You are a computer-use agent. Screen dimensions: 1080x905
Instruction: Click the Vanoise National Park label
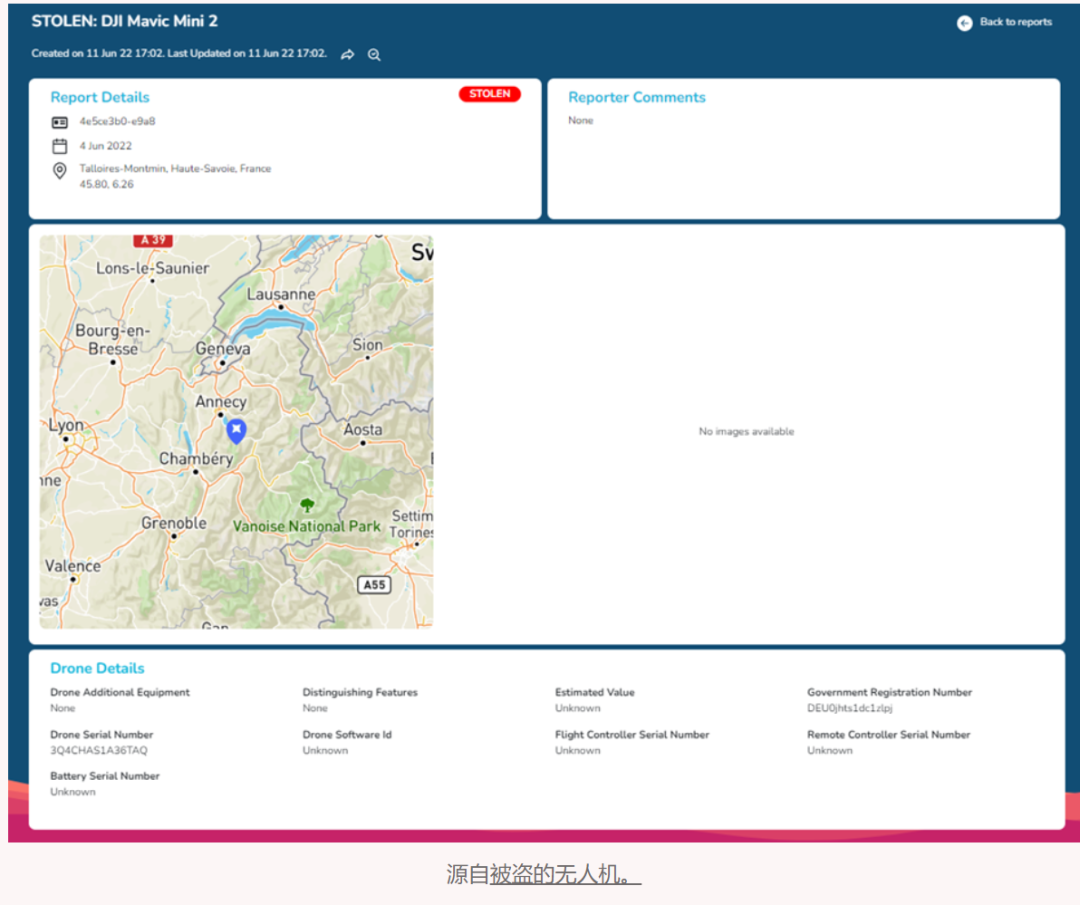[x=307, y=526]
